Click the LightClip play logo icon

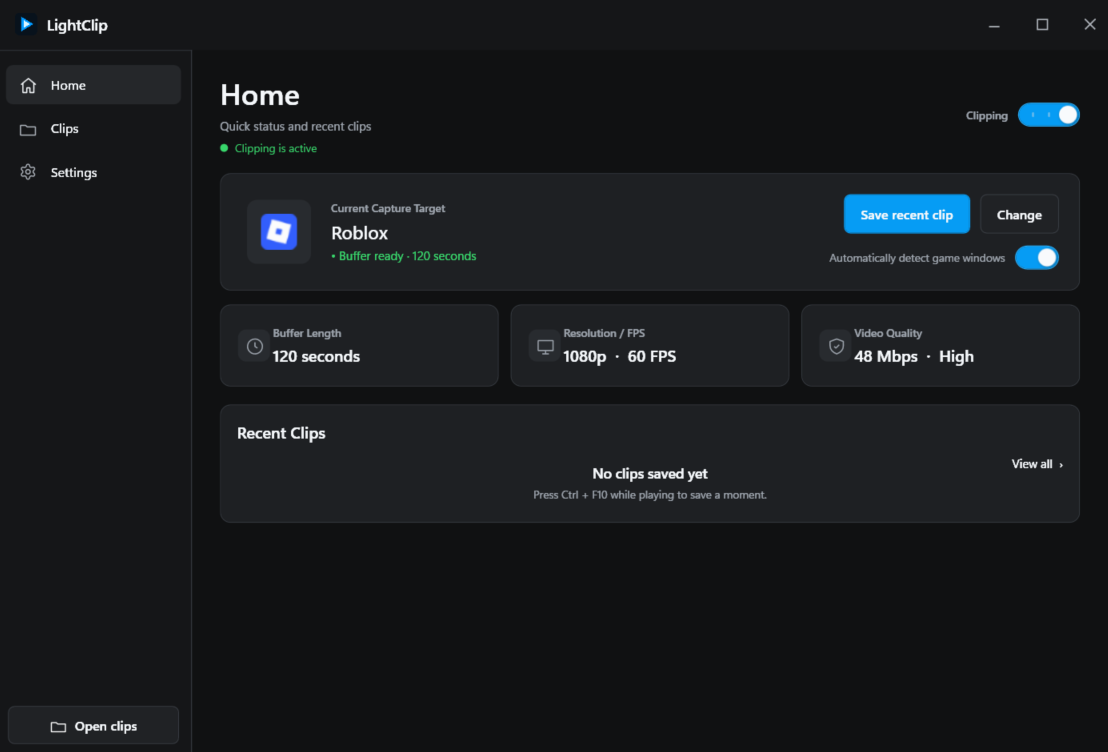26,25
